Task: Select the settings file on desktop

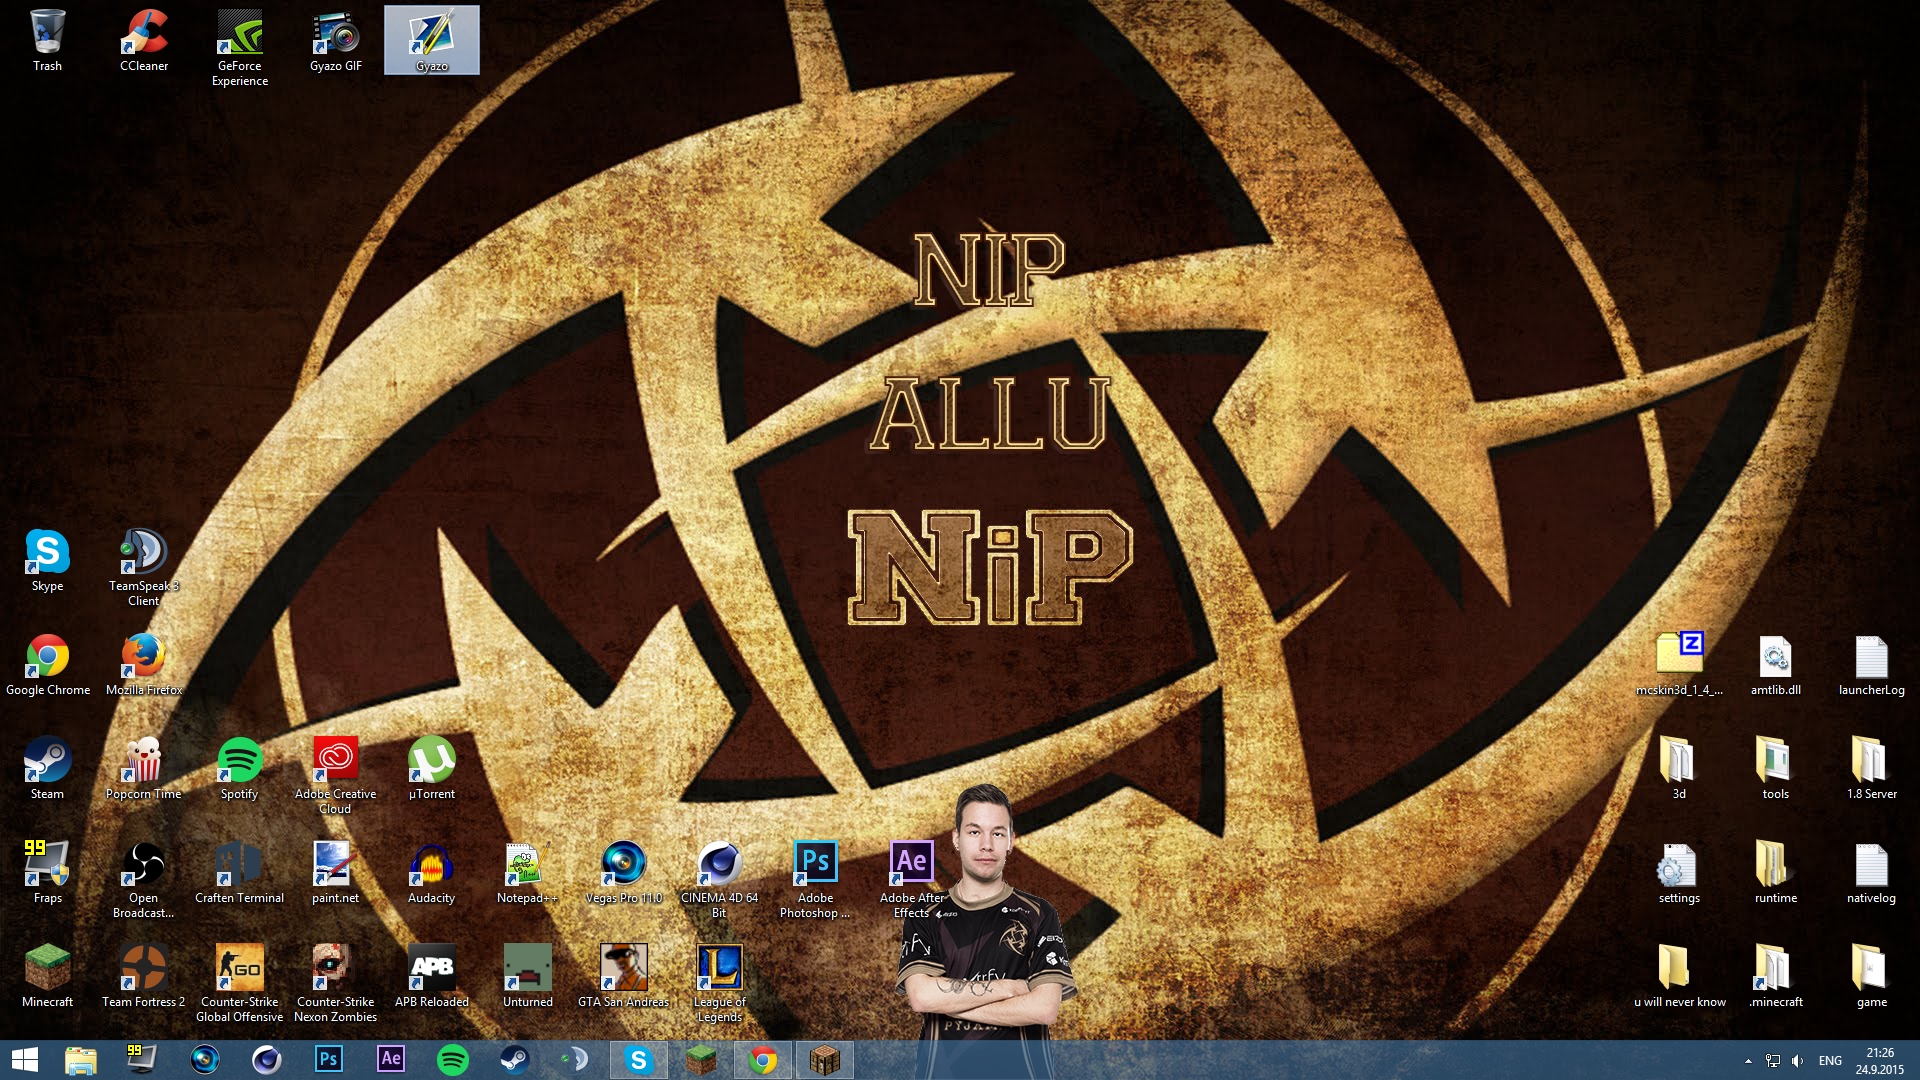Action: (x=1680, y=872)
